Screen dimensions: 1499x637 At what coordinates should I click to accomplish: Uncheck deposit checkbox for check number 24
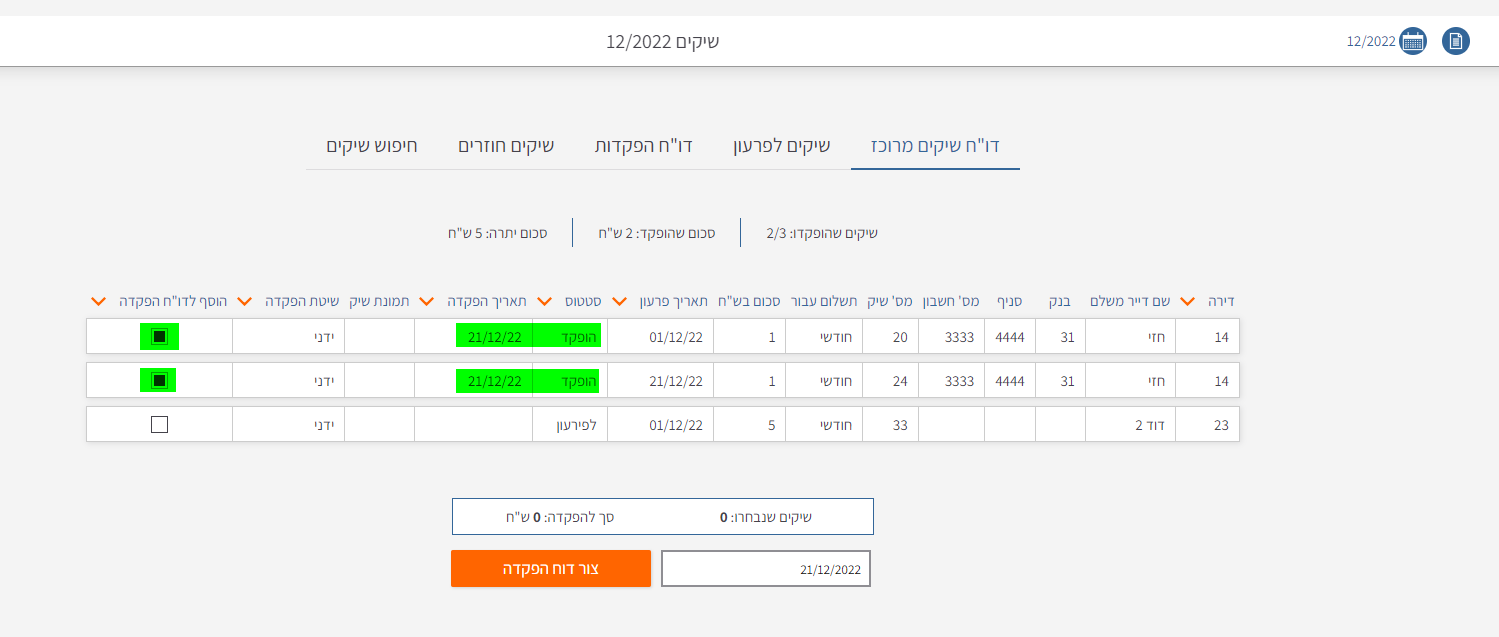click(159, 381)
